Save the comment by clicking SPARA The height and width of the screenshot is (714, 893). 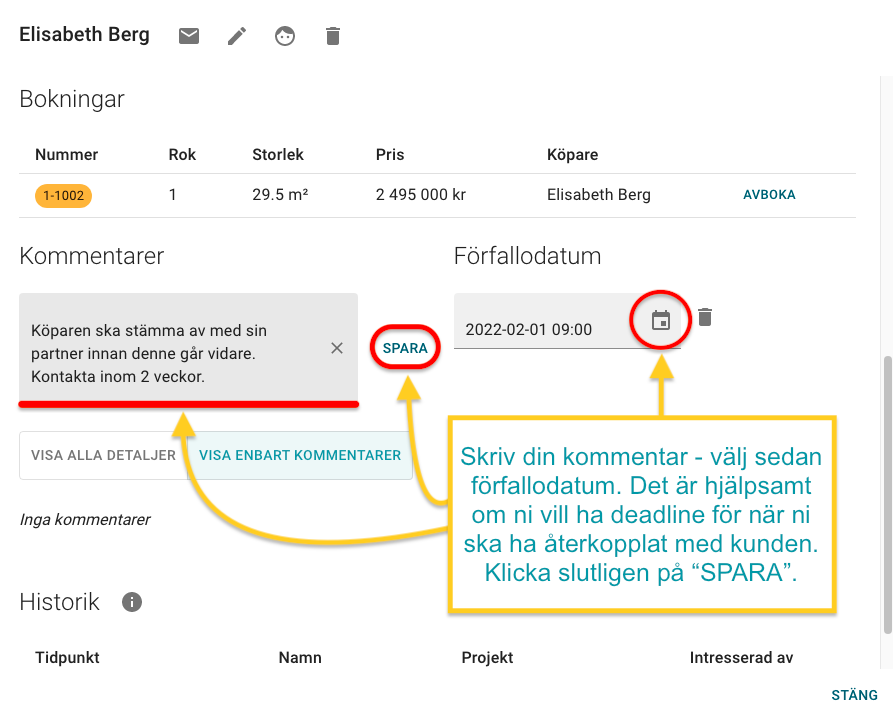404,347
